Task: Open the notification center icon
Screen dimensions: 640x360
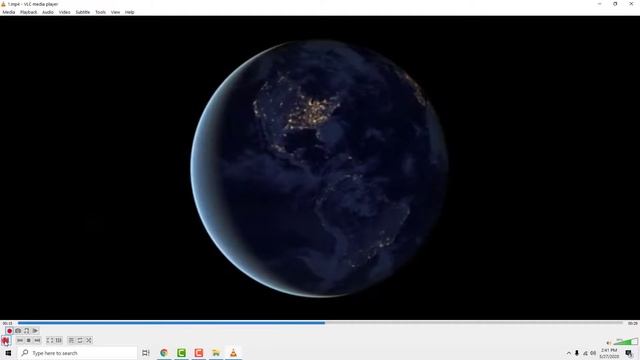Action: point(629,353)
